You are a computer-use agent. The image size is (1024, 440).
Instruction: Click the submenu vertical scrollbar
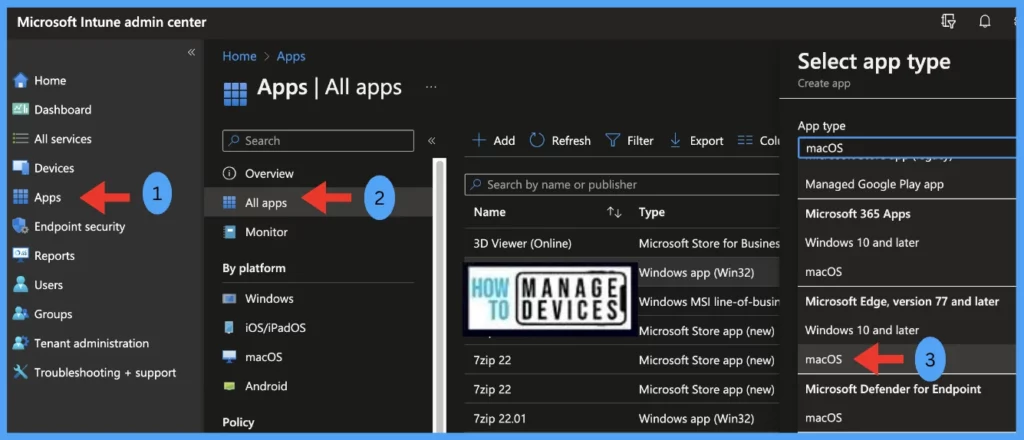[x=440, y=294]
